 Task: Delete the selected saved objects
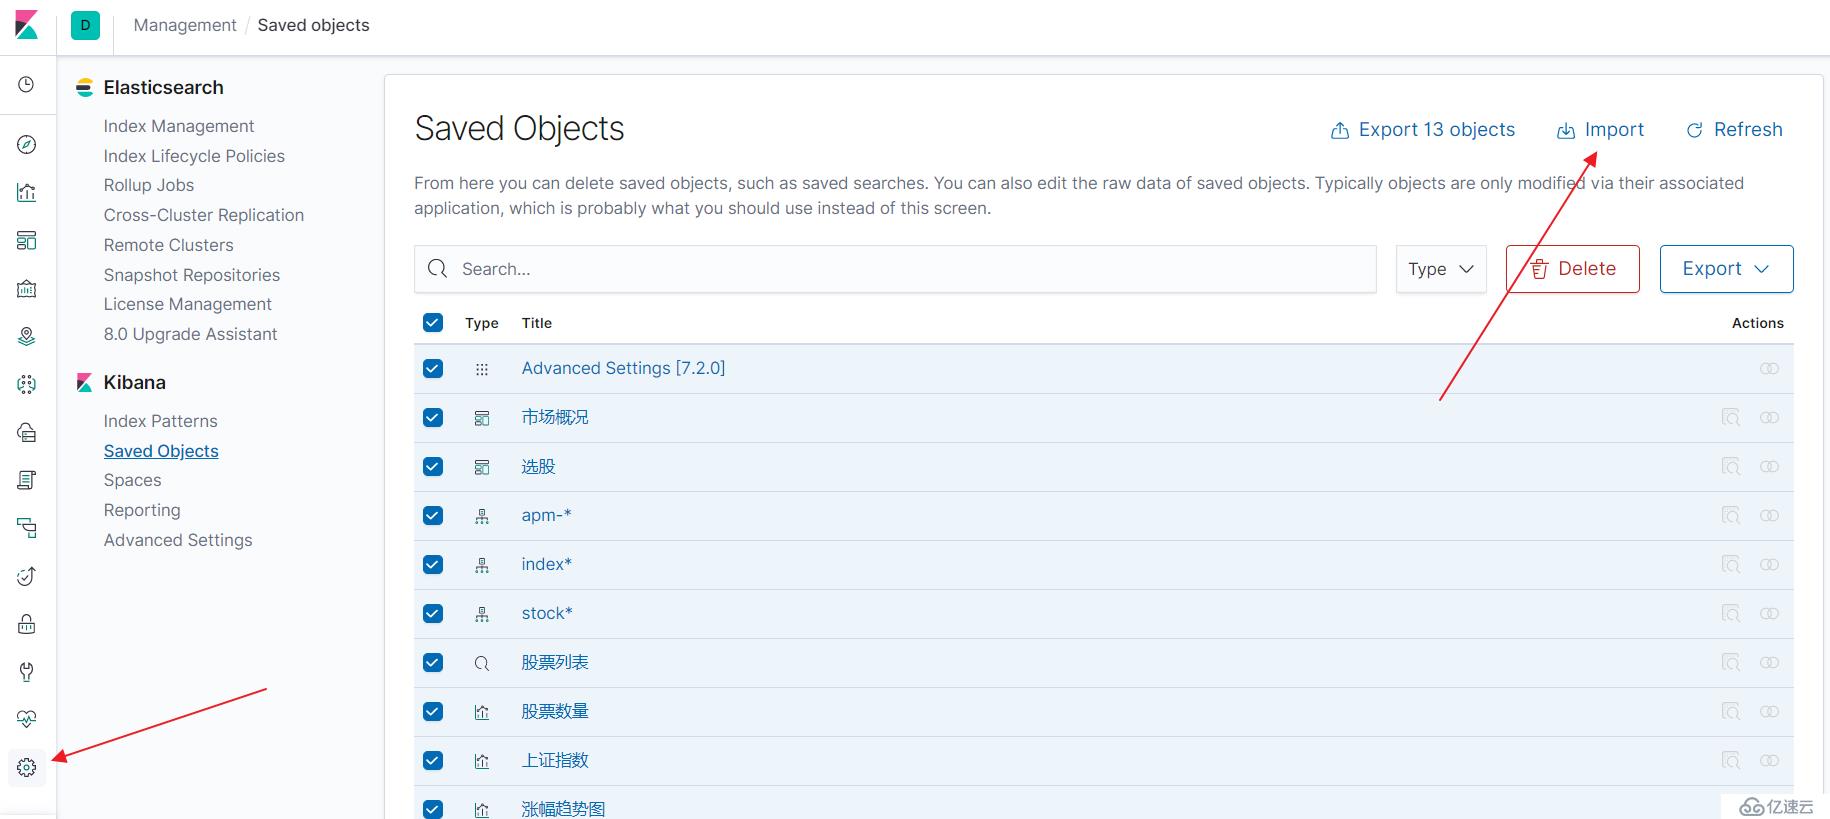[x=1573, y=269]
